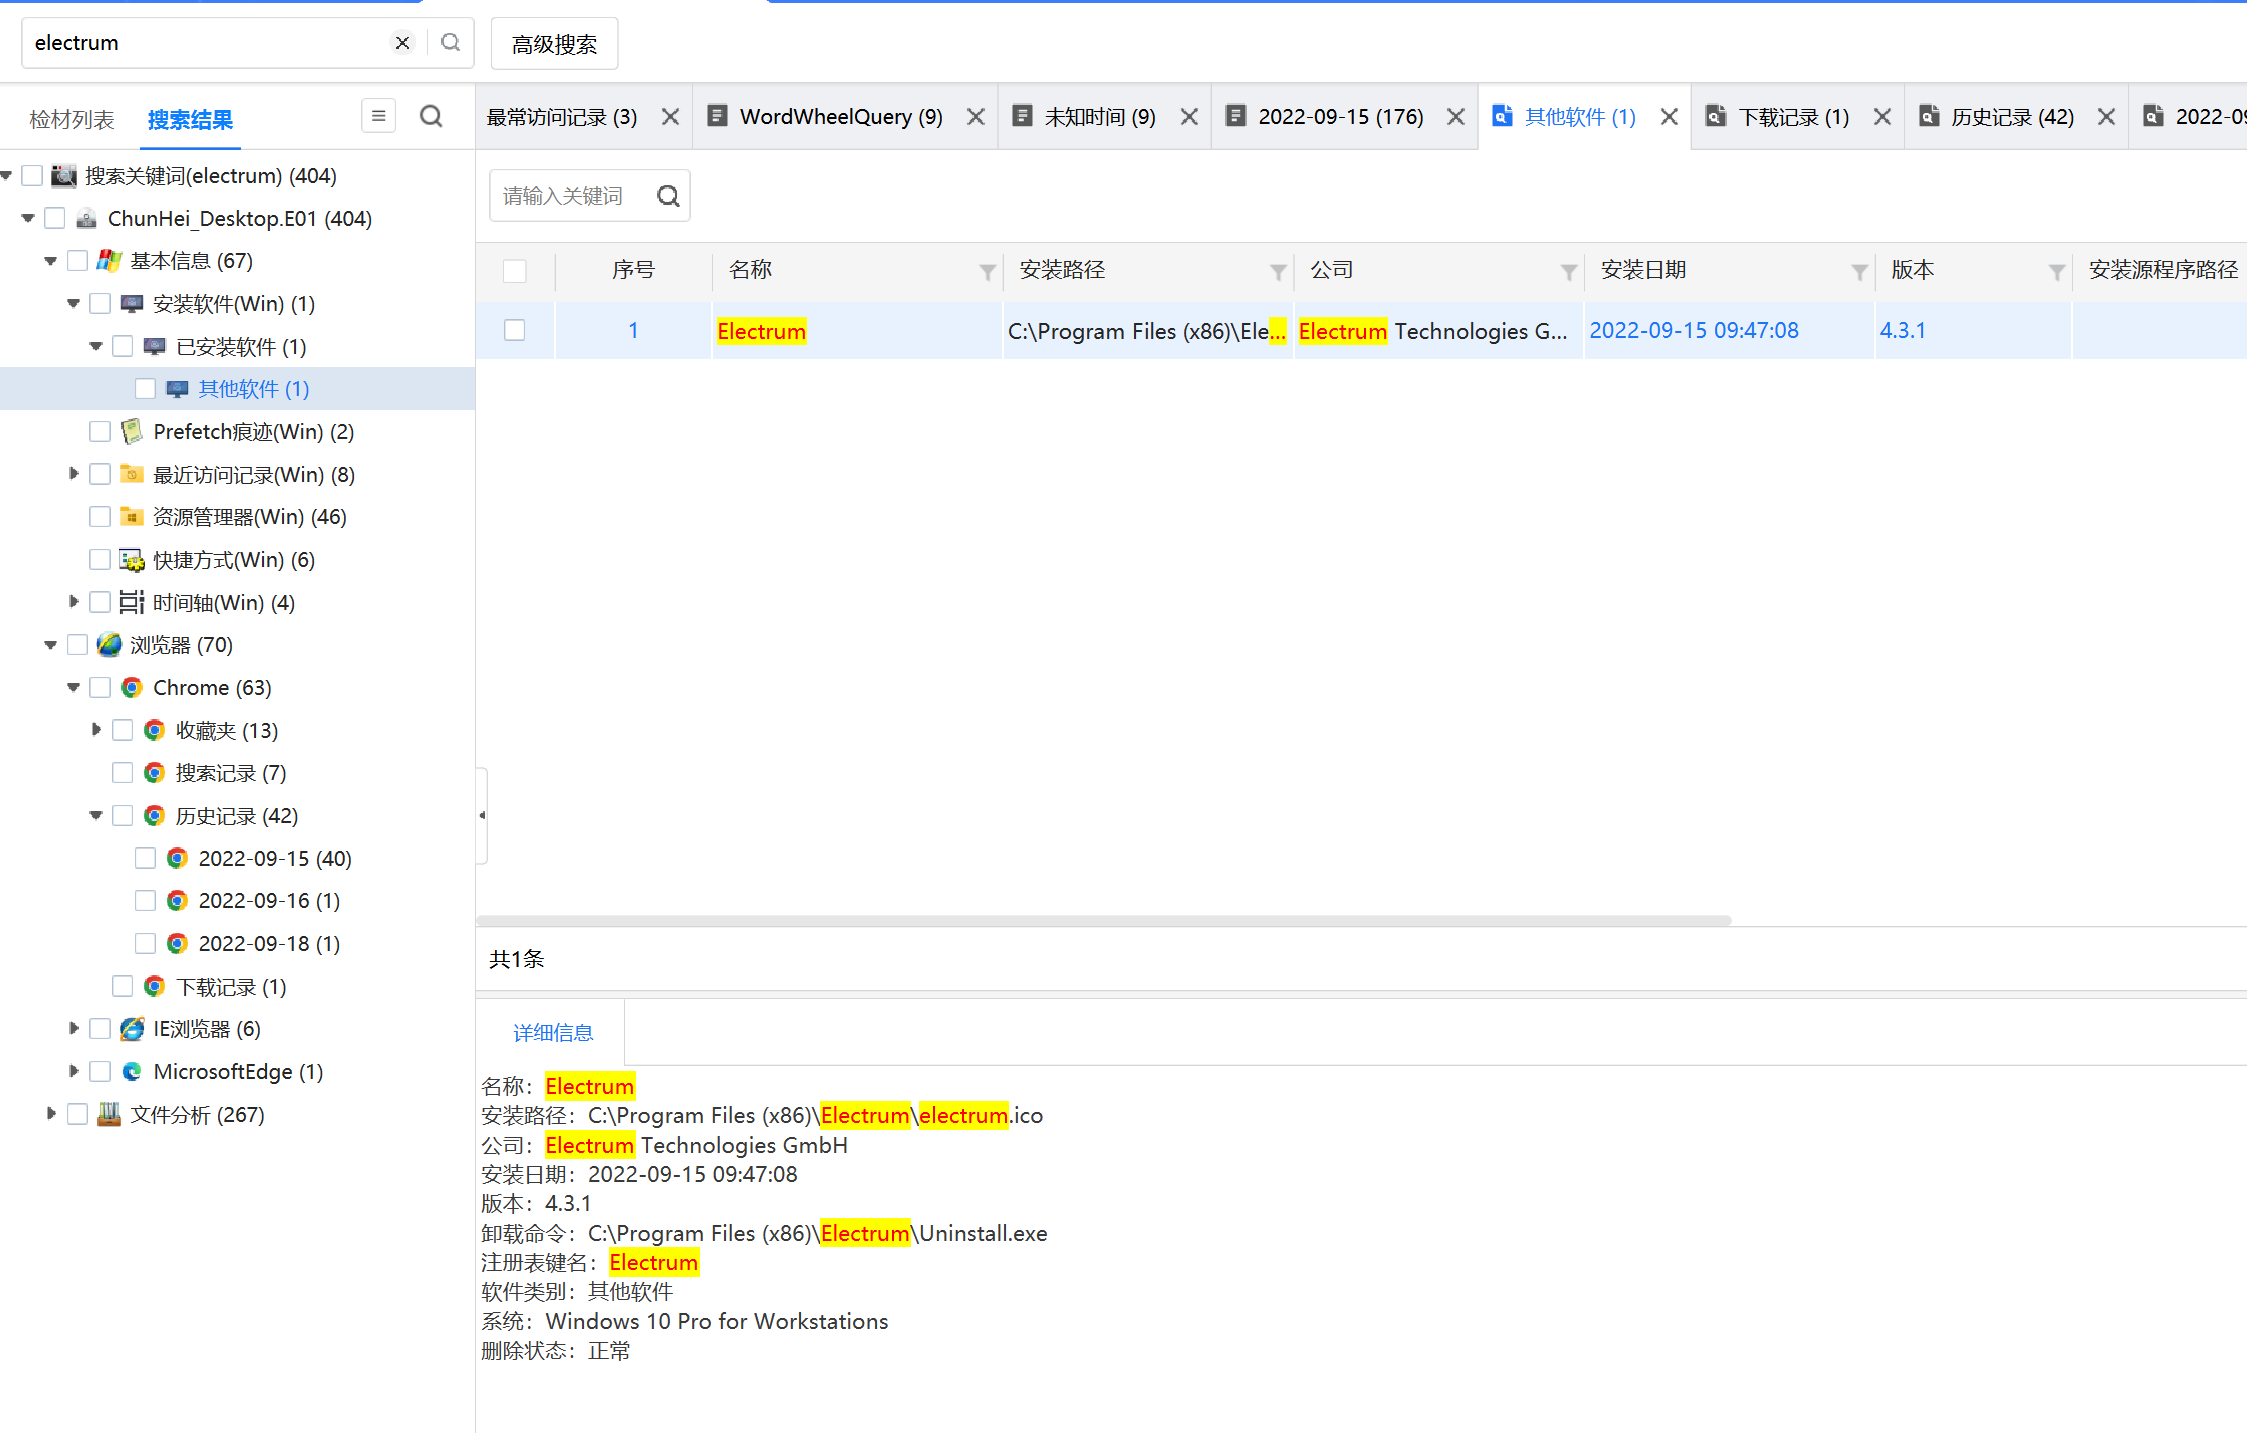
Task: Click the Chrome icon beside Chrome (63)
Action: 132,688
